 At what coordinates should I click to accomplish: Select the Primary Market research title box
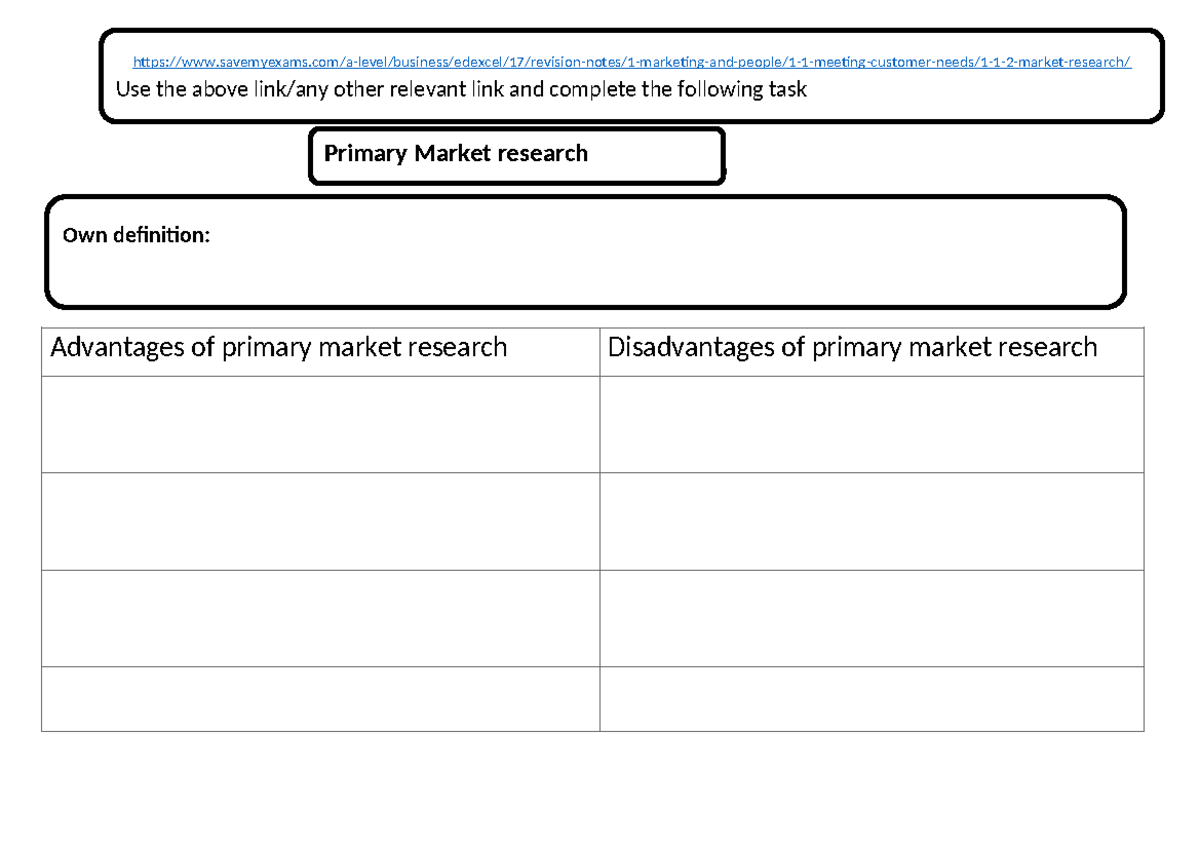(x=516, y=156)
